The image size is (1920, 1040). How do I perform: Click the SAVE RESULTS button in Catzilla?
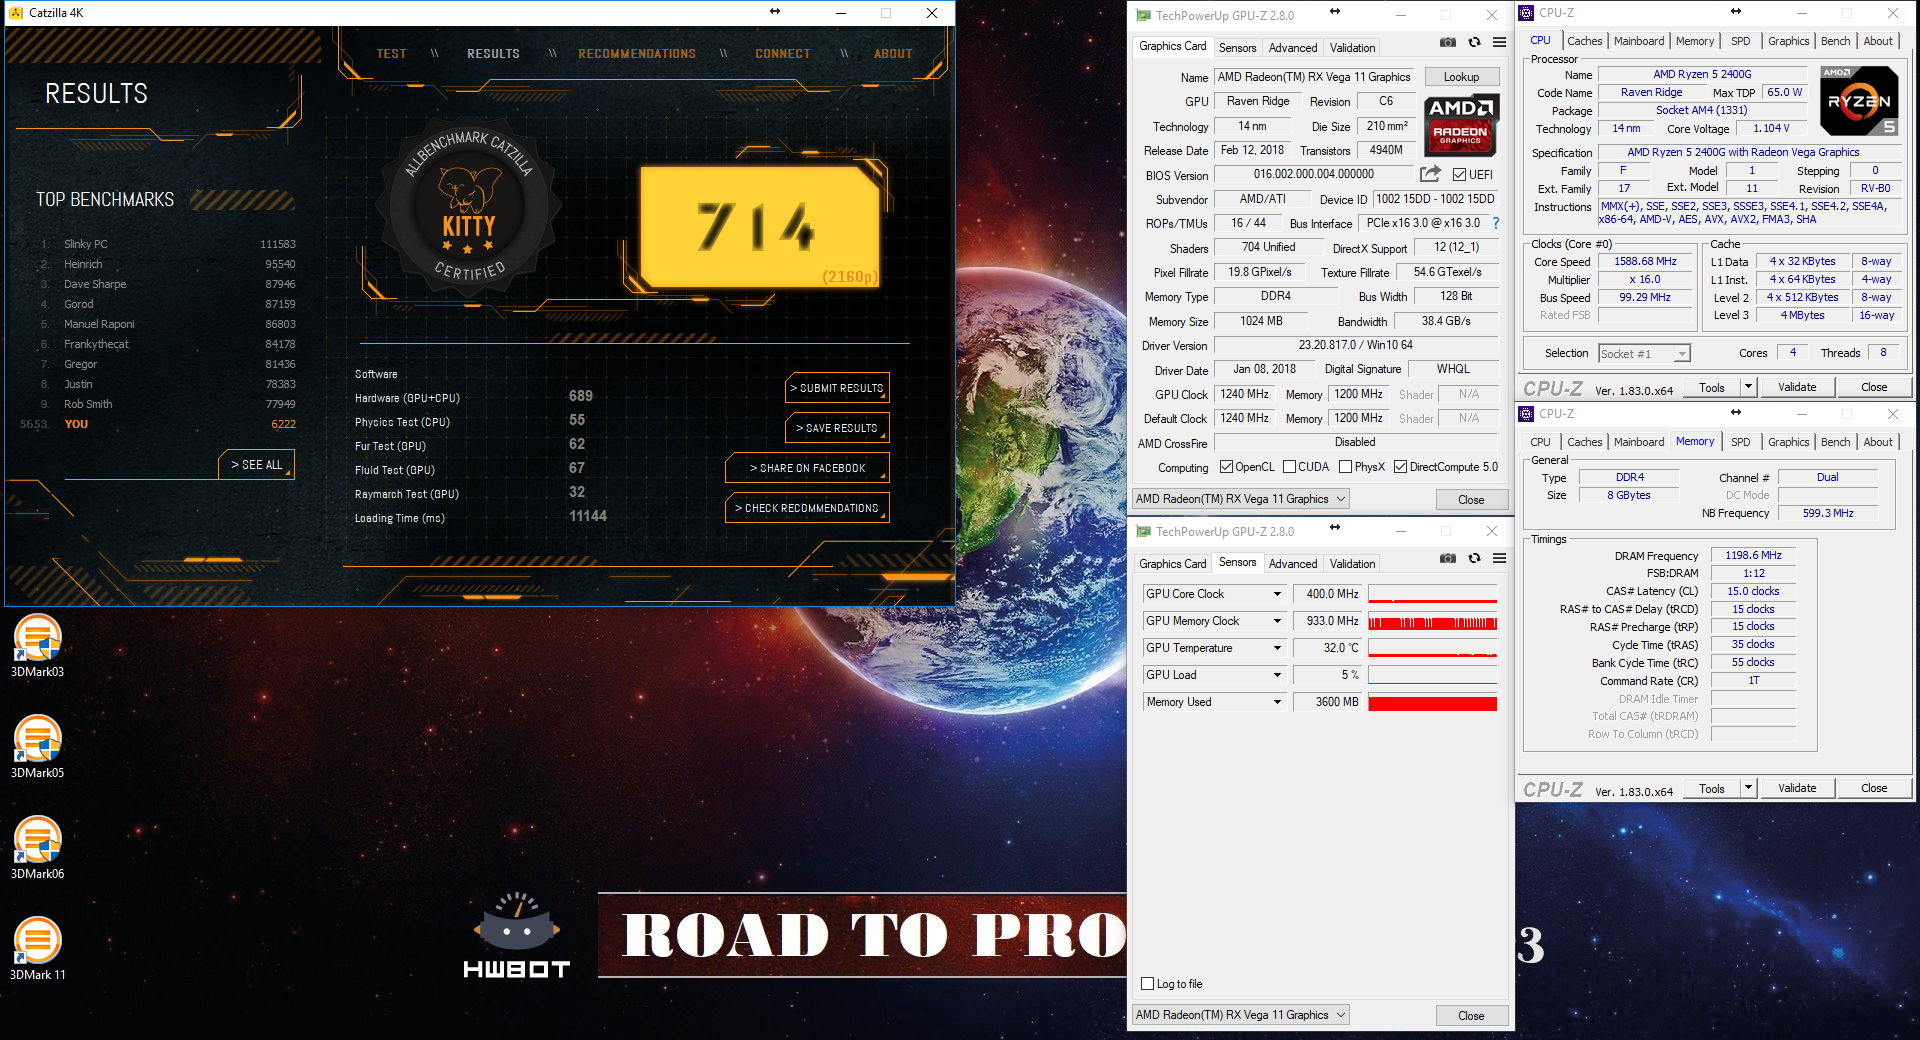[x=837, y=428]
